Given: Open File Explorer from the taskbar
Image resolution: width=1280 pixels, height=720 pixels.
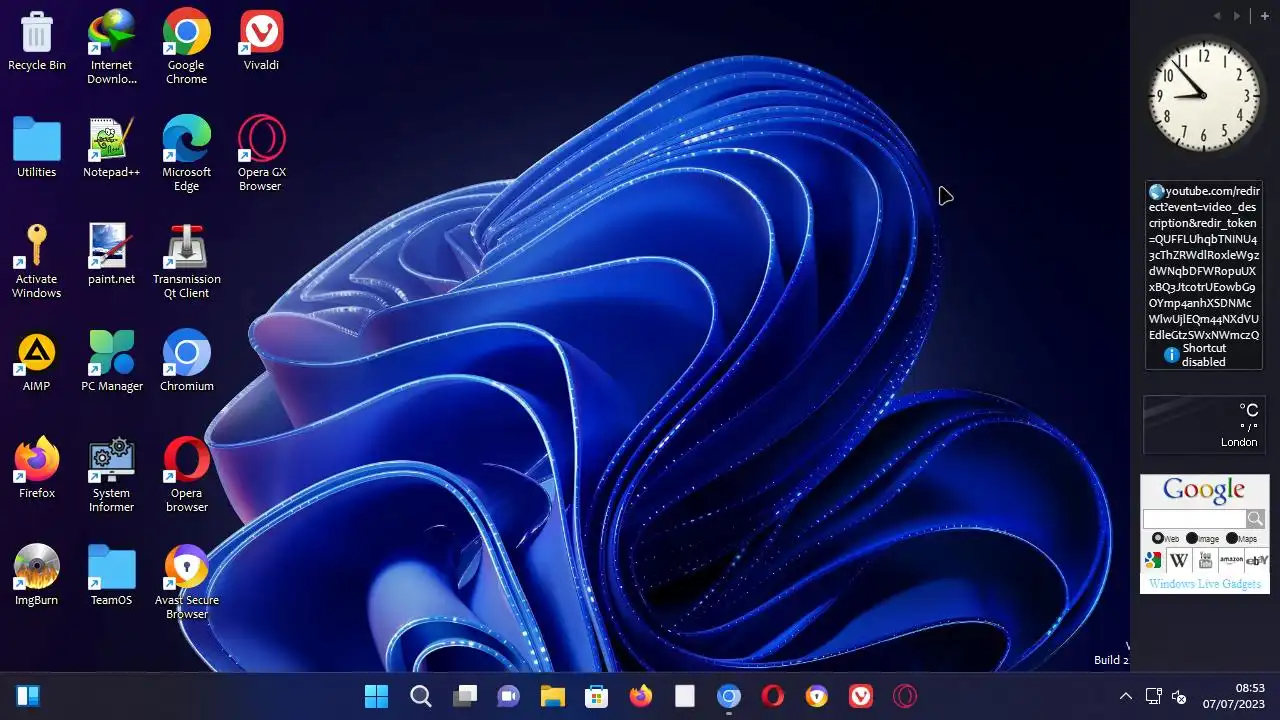Looking at the screenshot, I should pos(553,696).
